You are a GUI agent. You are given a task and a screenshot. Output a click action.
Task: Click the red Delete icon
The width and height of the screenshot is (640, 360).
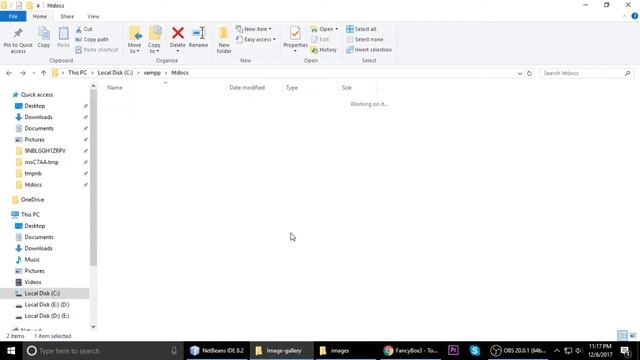[178, 33]
